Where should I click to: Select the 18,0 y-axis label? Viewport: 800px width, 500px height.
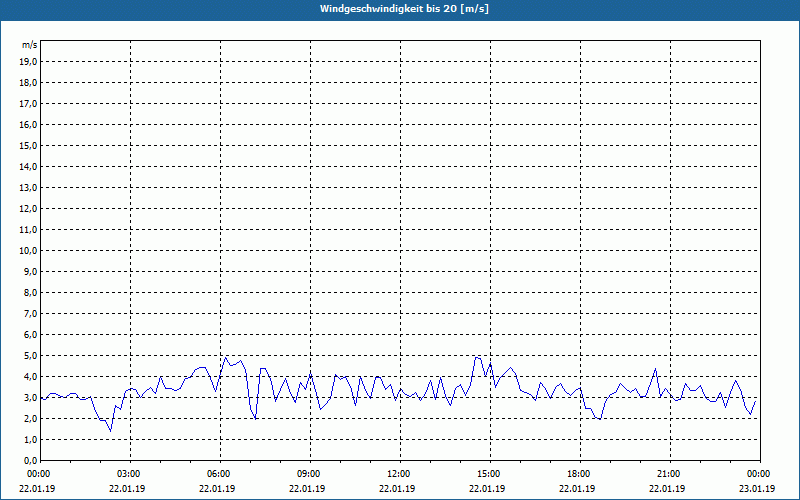coord(28,83)
